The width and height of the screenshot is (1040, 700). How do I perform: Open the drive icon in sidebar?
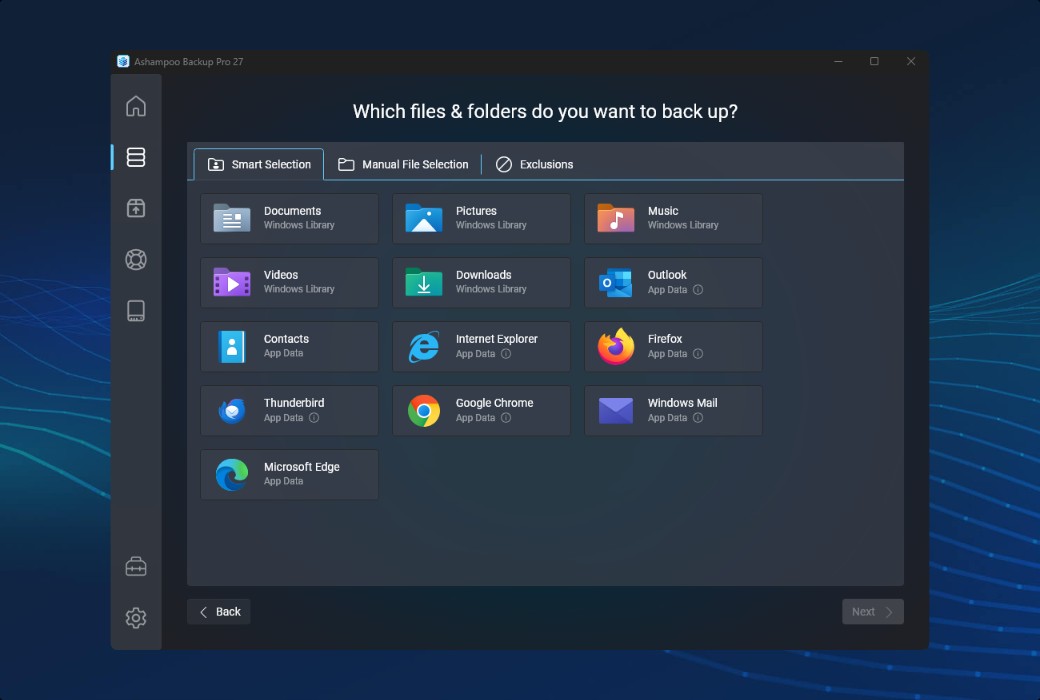(x=136, y=311)
